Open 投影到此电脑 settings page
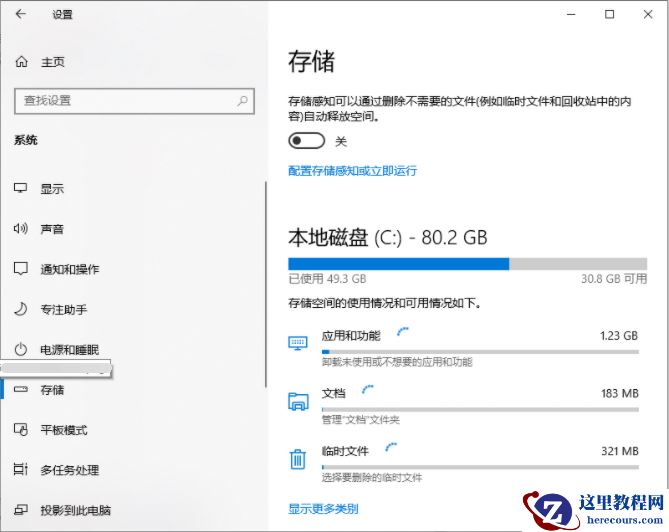This screenshot has width=669, height=532. [x=76, y=510]
